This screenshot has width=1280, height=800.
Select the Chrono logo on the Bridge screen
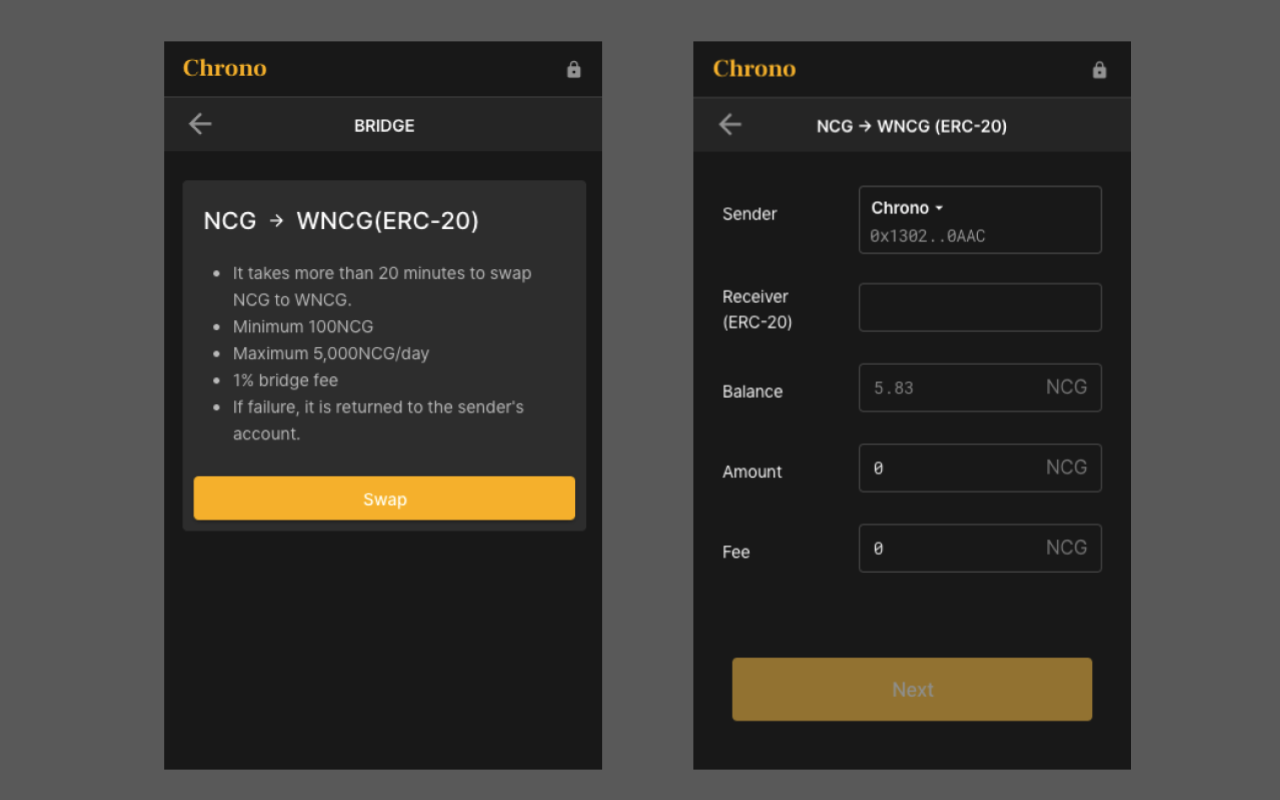224,68
